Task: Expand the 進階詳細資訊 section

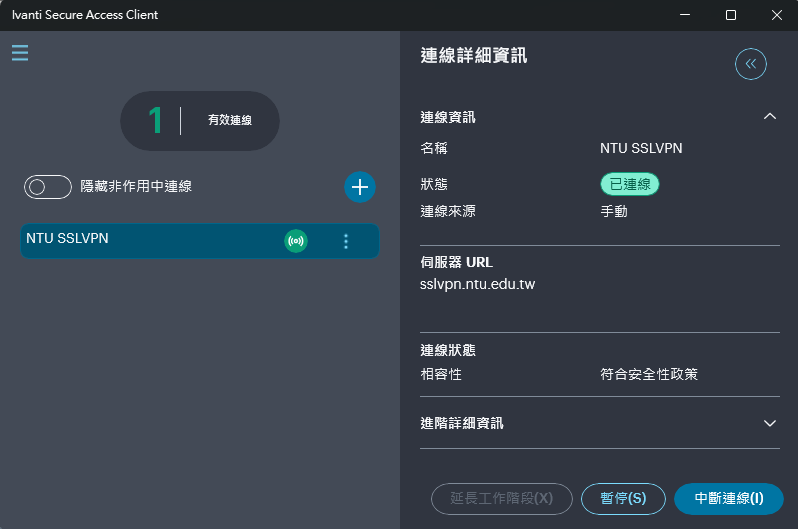Action: point(769,423)
